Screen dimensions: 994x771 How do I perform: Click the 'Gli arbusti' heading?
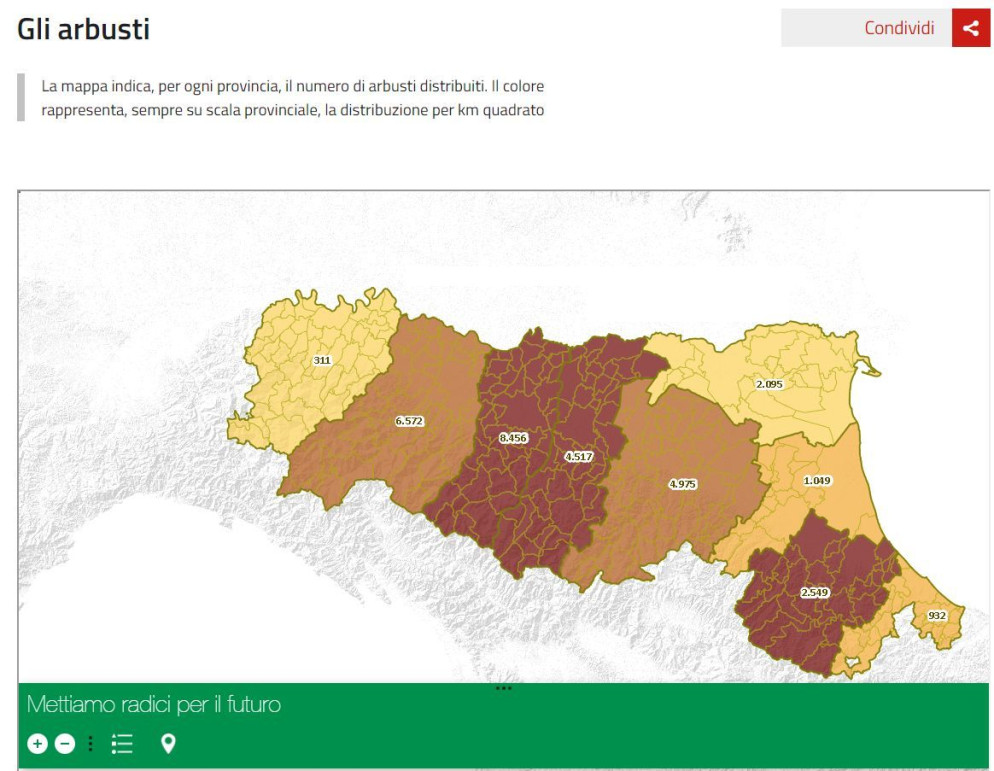(x=84, y=29)
